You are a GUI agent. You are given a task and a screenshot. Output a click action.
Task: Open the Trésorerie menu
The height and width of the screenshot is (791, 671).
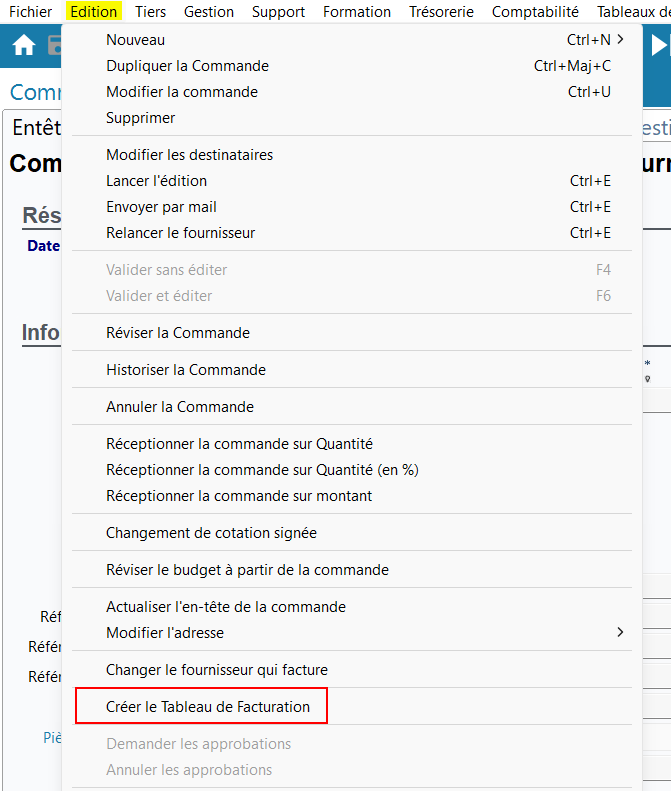441,12
